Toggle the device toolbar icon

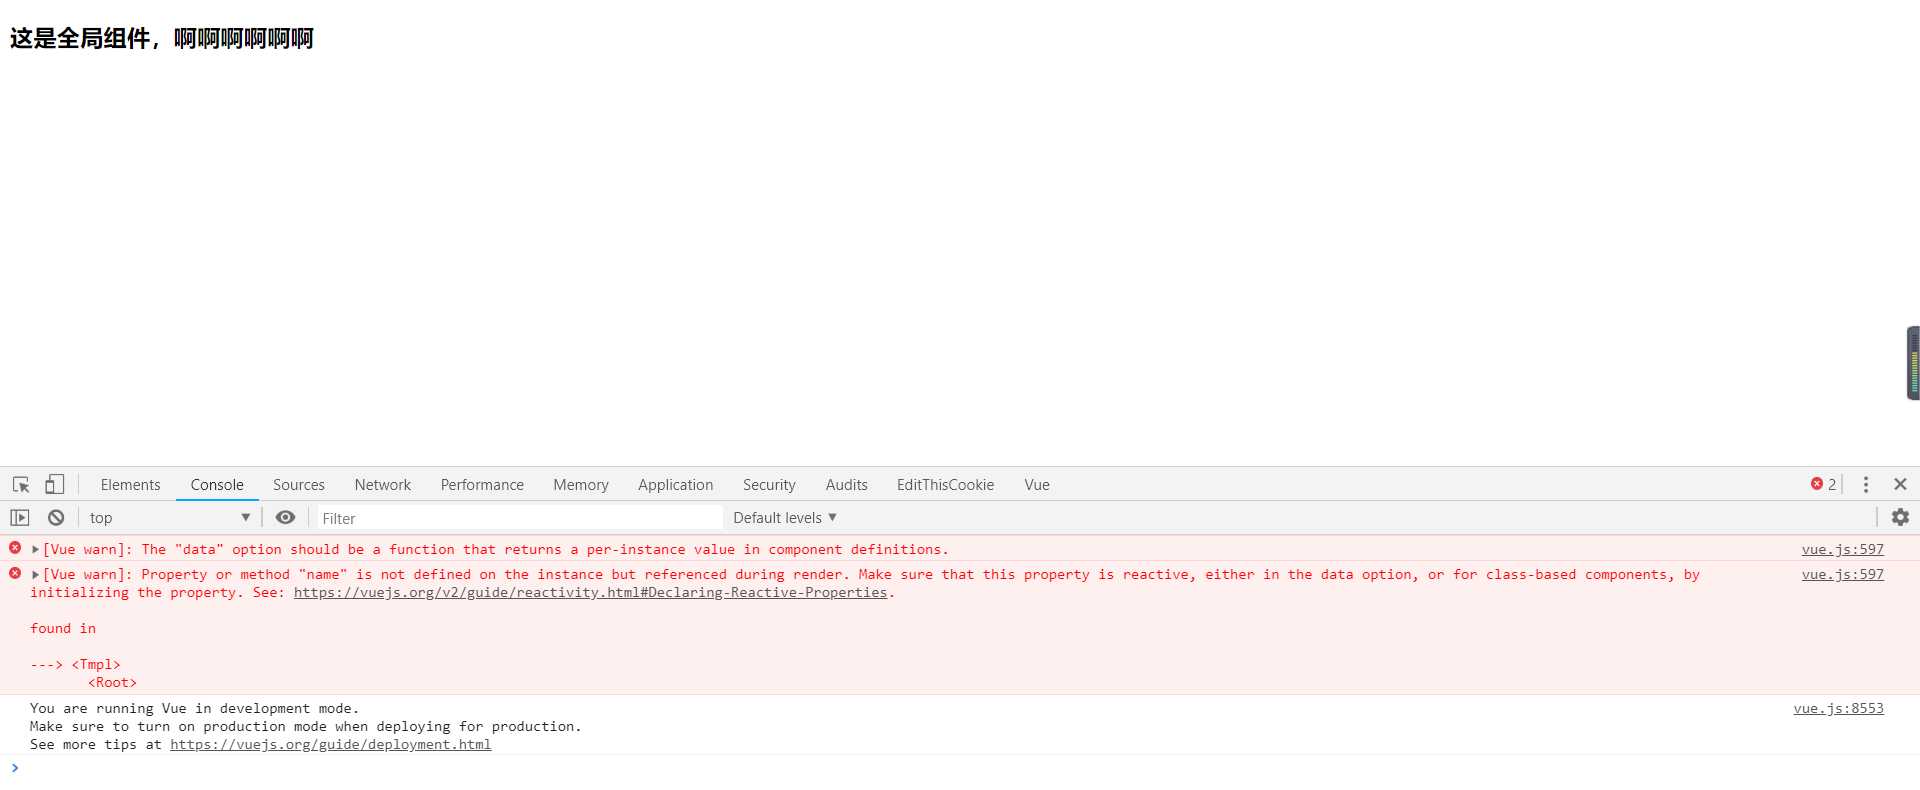54,485
